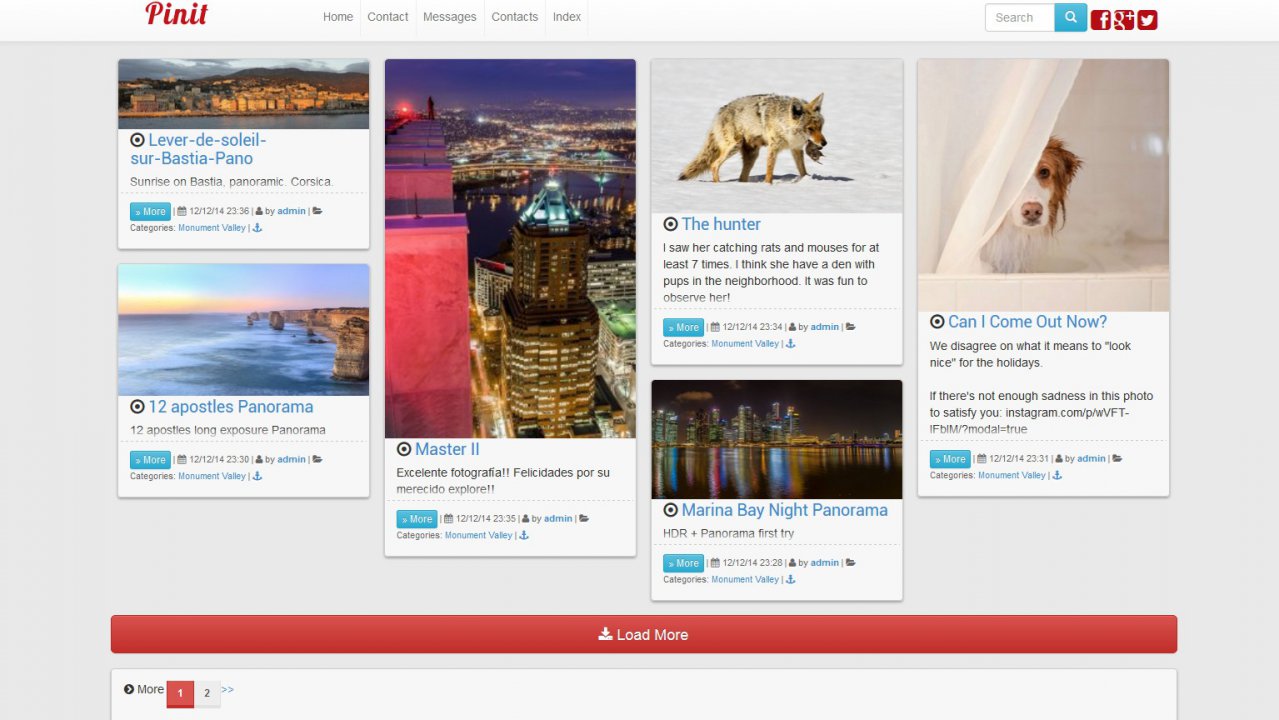Open the Twitter social icon
Screen dimensions: 1279x720
pos(1147,20)
